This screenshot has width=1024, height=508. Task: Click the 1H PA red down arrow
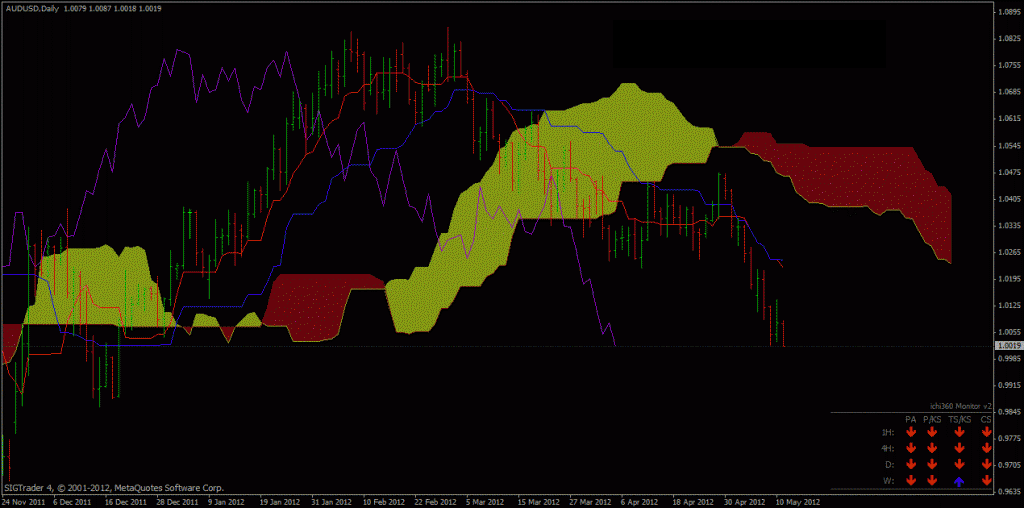pyautogui.click(x=911, y=432)
